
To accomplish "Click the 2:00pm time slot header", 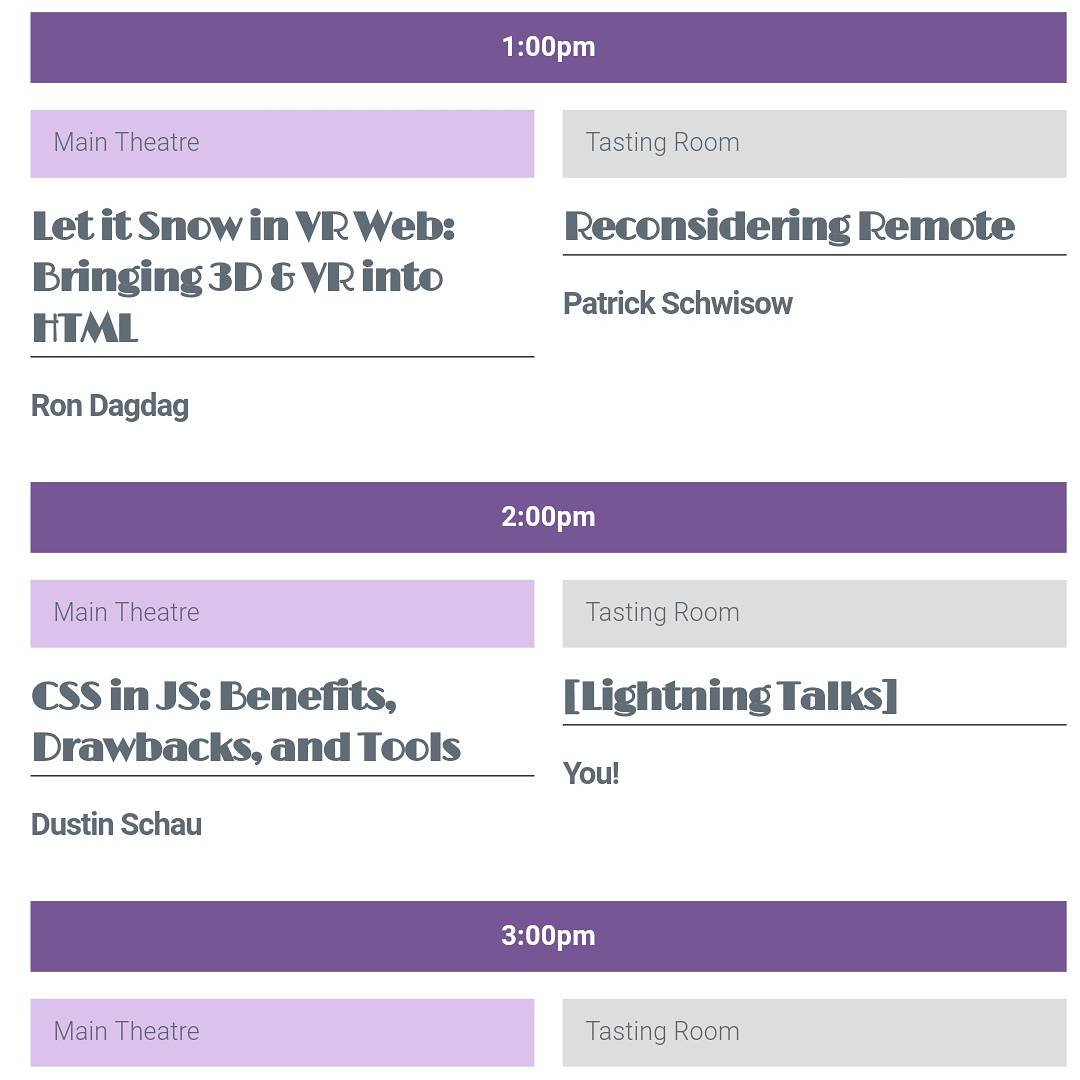I will 548,517.
